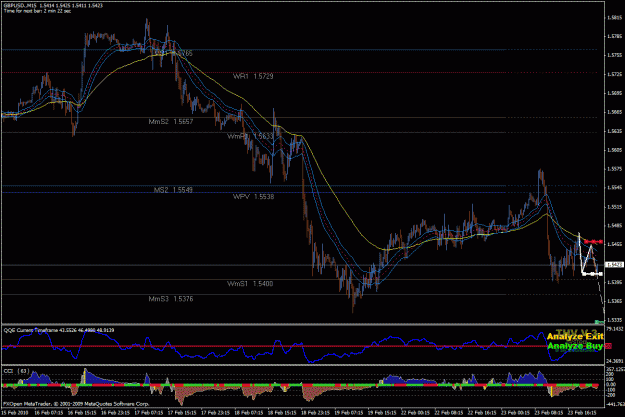Click the 79.1432 QQE scale value
625x417 pixels.
tap(615, 329)
